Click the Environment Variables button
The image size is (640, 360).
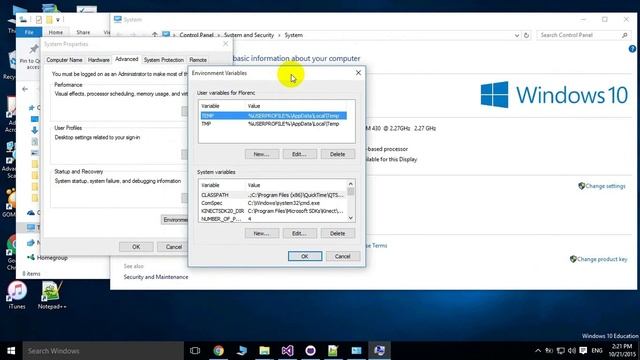tap(175, 220)
